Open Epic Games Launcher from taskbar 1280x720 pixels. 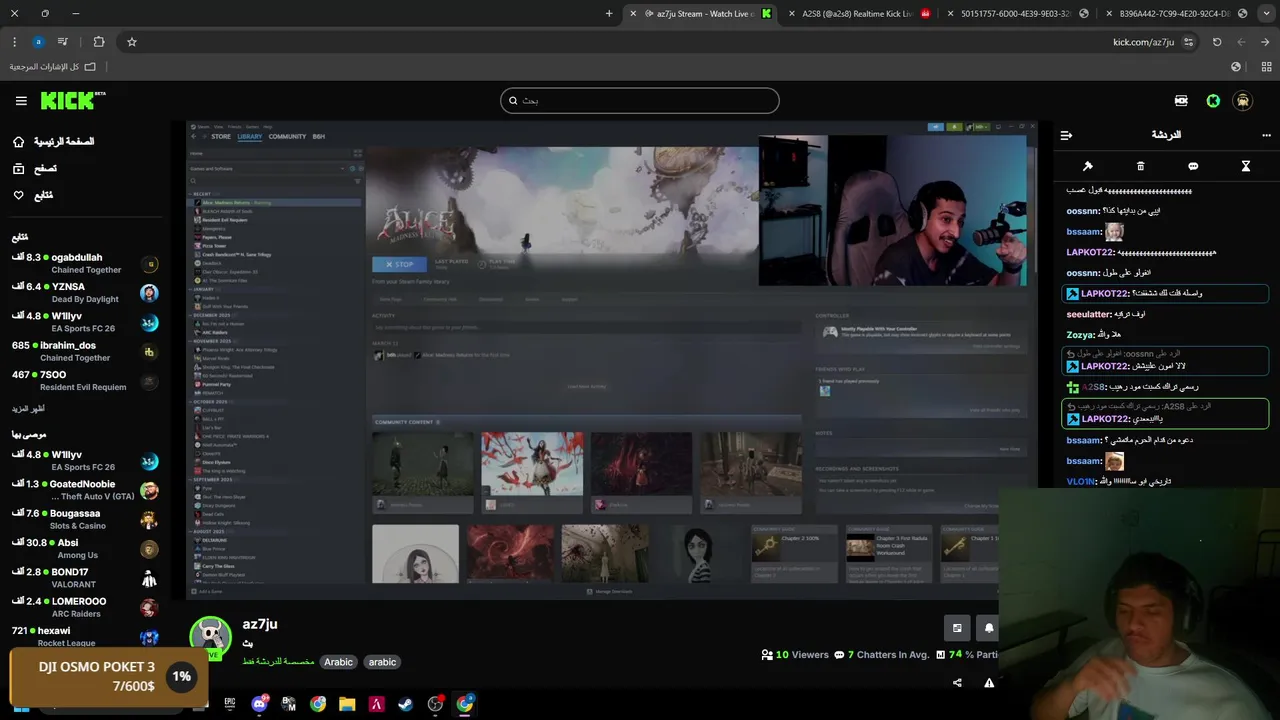click(230, 704)
